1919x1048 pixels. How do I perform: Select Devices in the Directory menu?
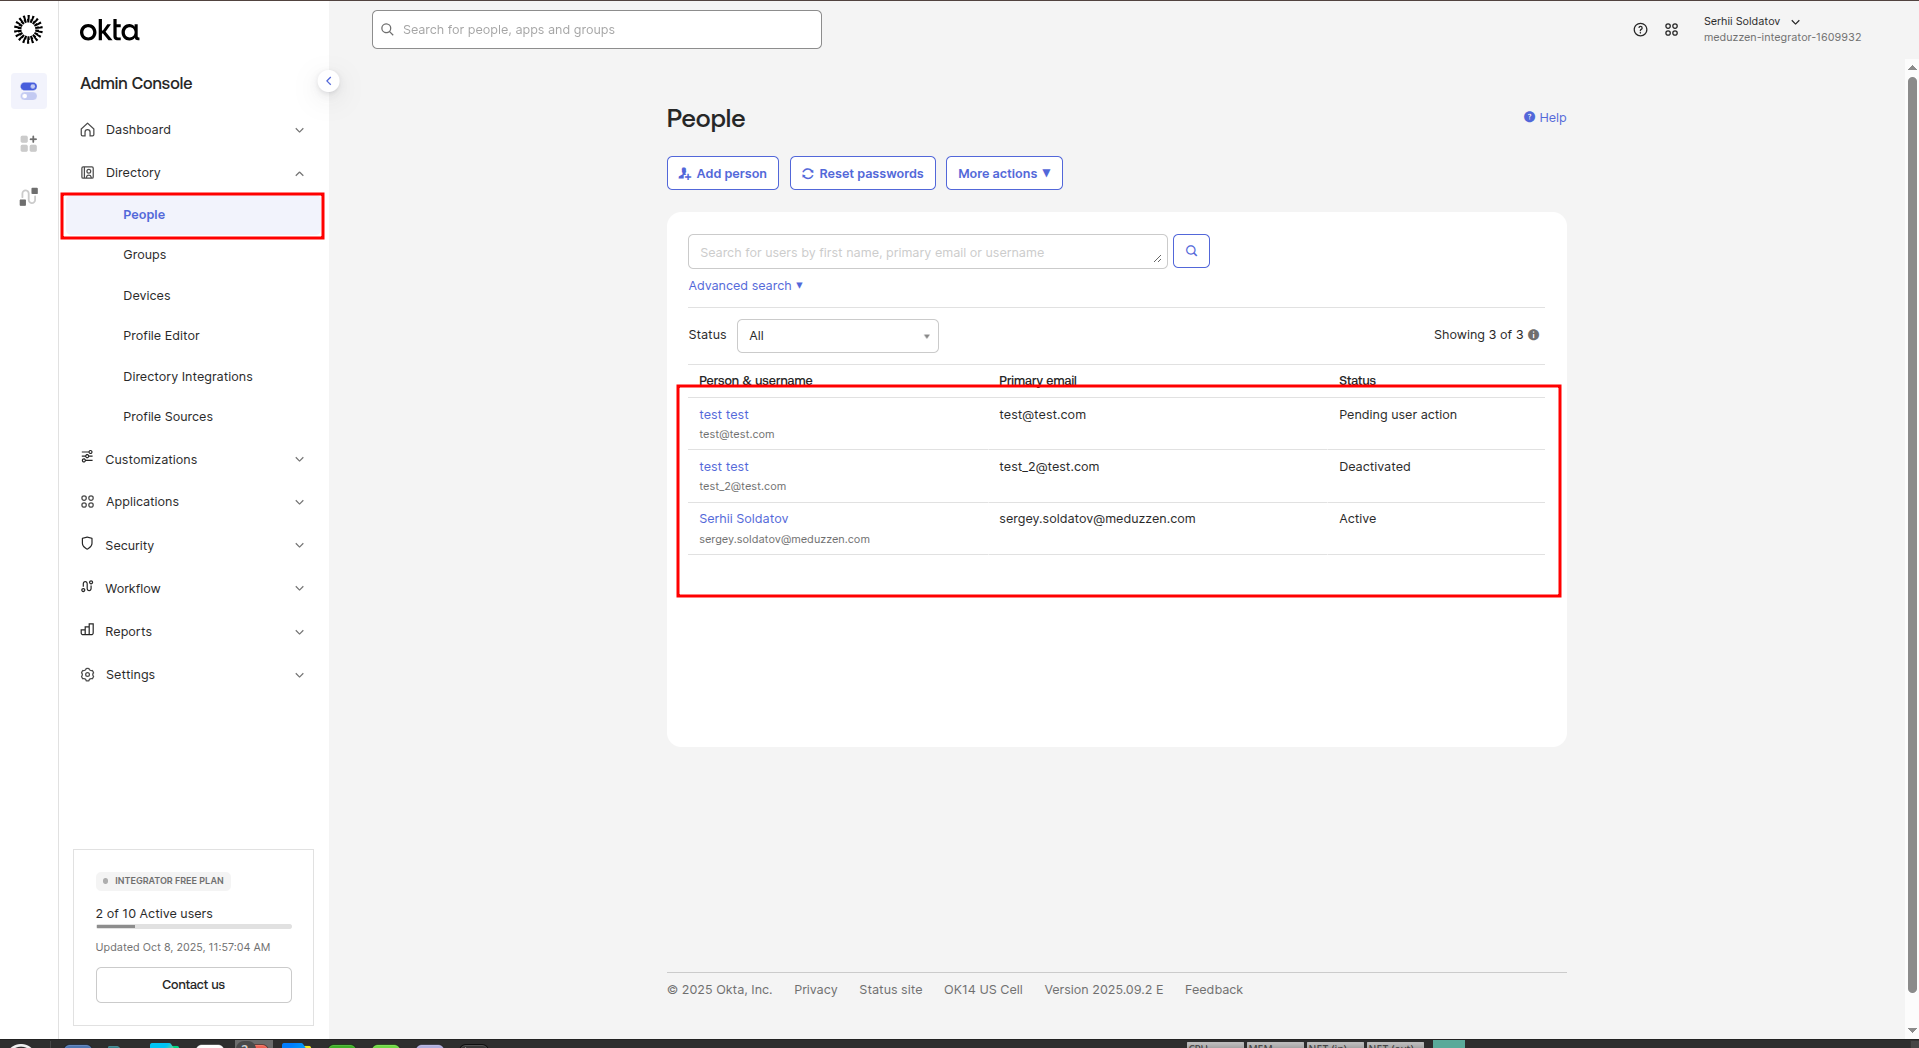pos(147,296)
